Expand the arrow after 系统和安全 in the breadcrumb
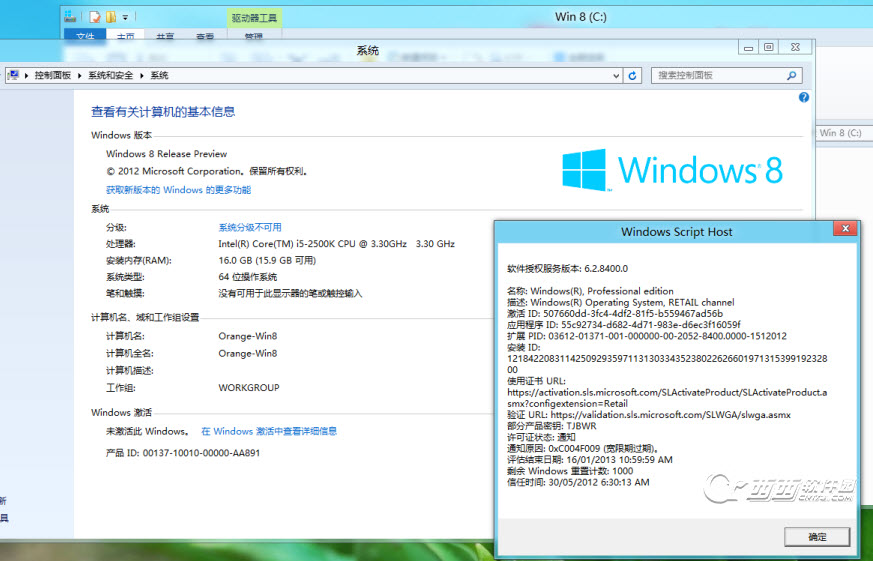 coord(141,75)
